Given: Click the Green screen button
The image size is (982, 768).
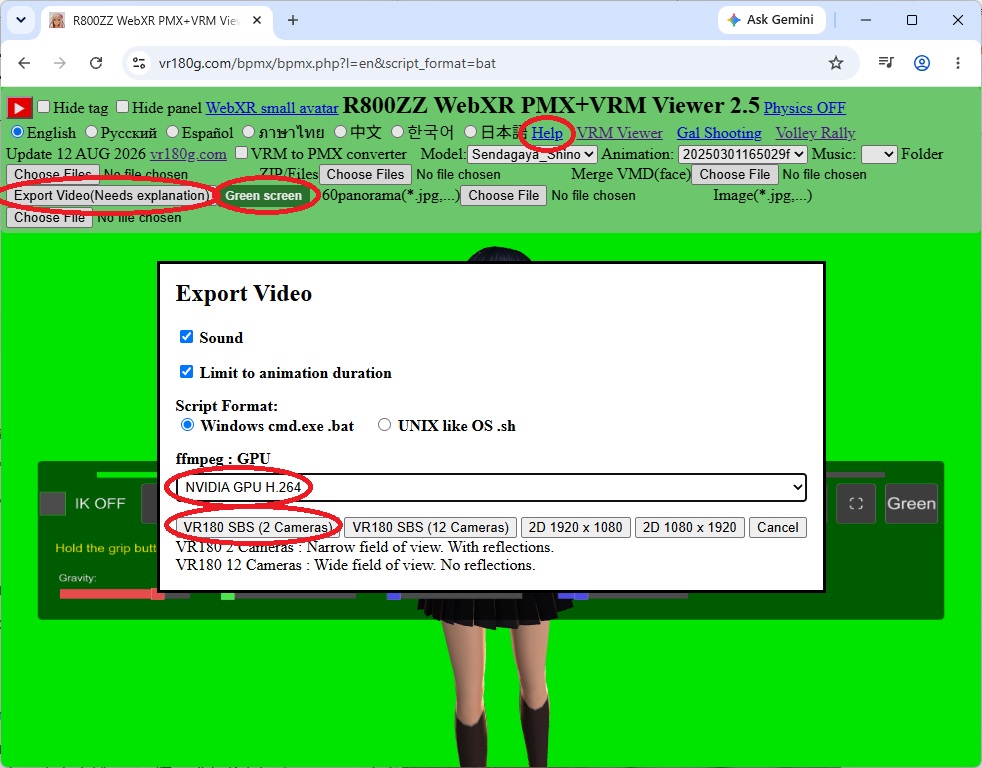Looking at the screenshot, I should (x=264, y=195).
